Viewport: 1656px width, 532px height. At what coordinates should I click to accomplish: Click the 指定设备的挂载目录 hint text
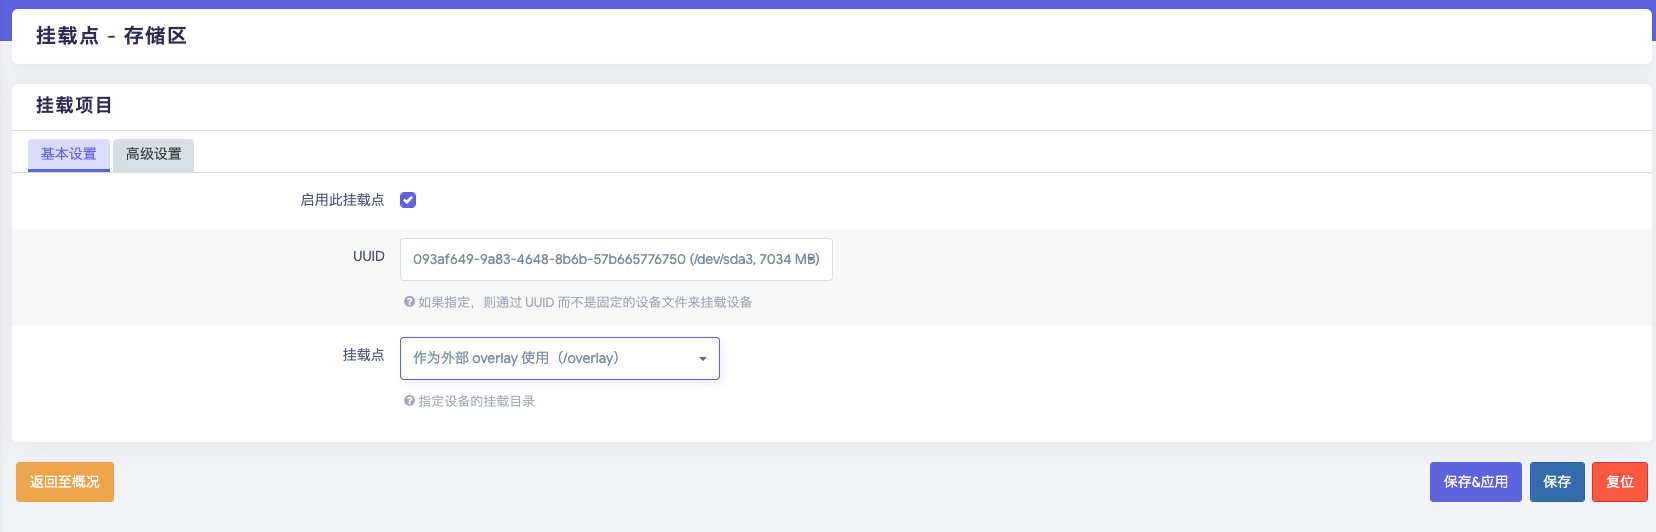(476, 401)
